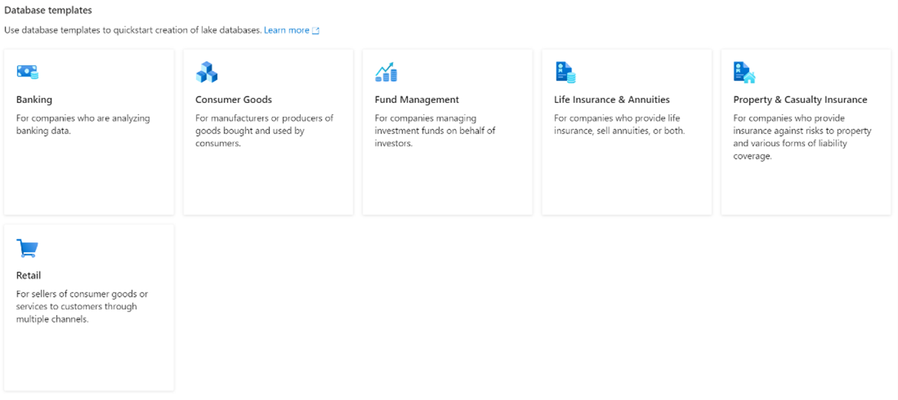Viewport: 898px width, 400px height.
Task: Click the Banking card description text
Action: click(75, 124)
